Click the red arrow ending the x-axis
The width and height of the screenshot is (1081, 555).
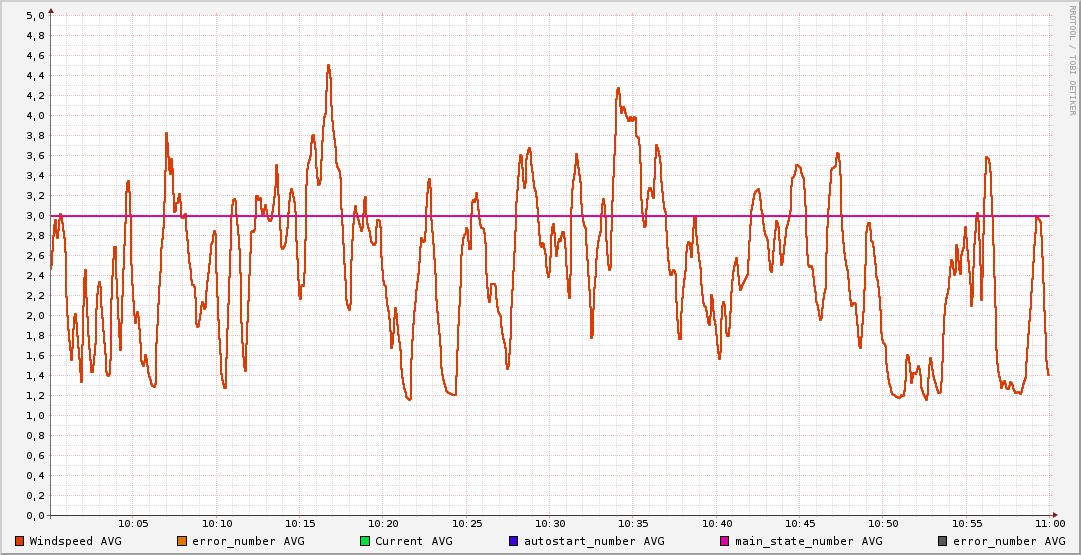pyautogui.click(x=1057, y=516)
